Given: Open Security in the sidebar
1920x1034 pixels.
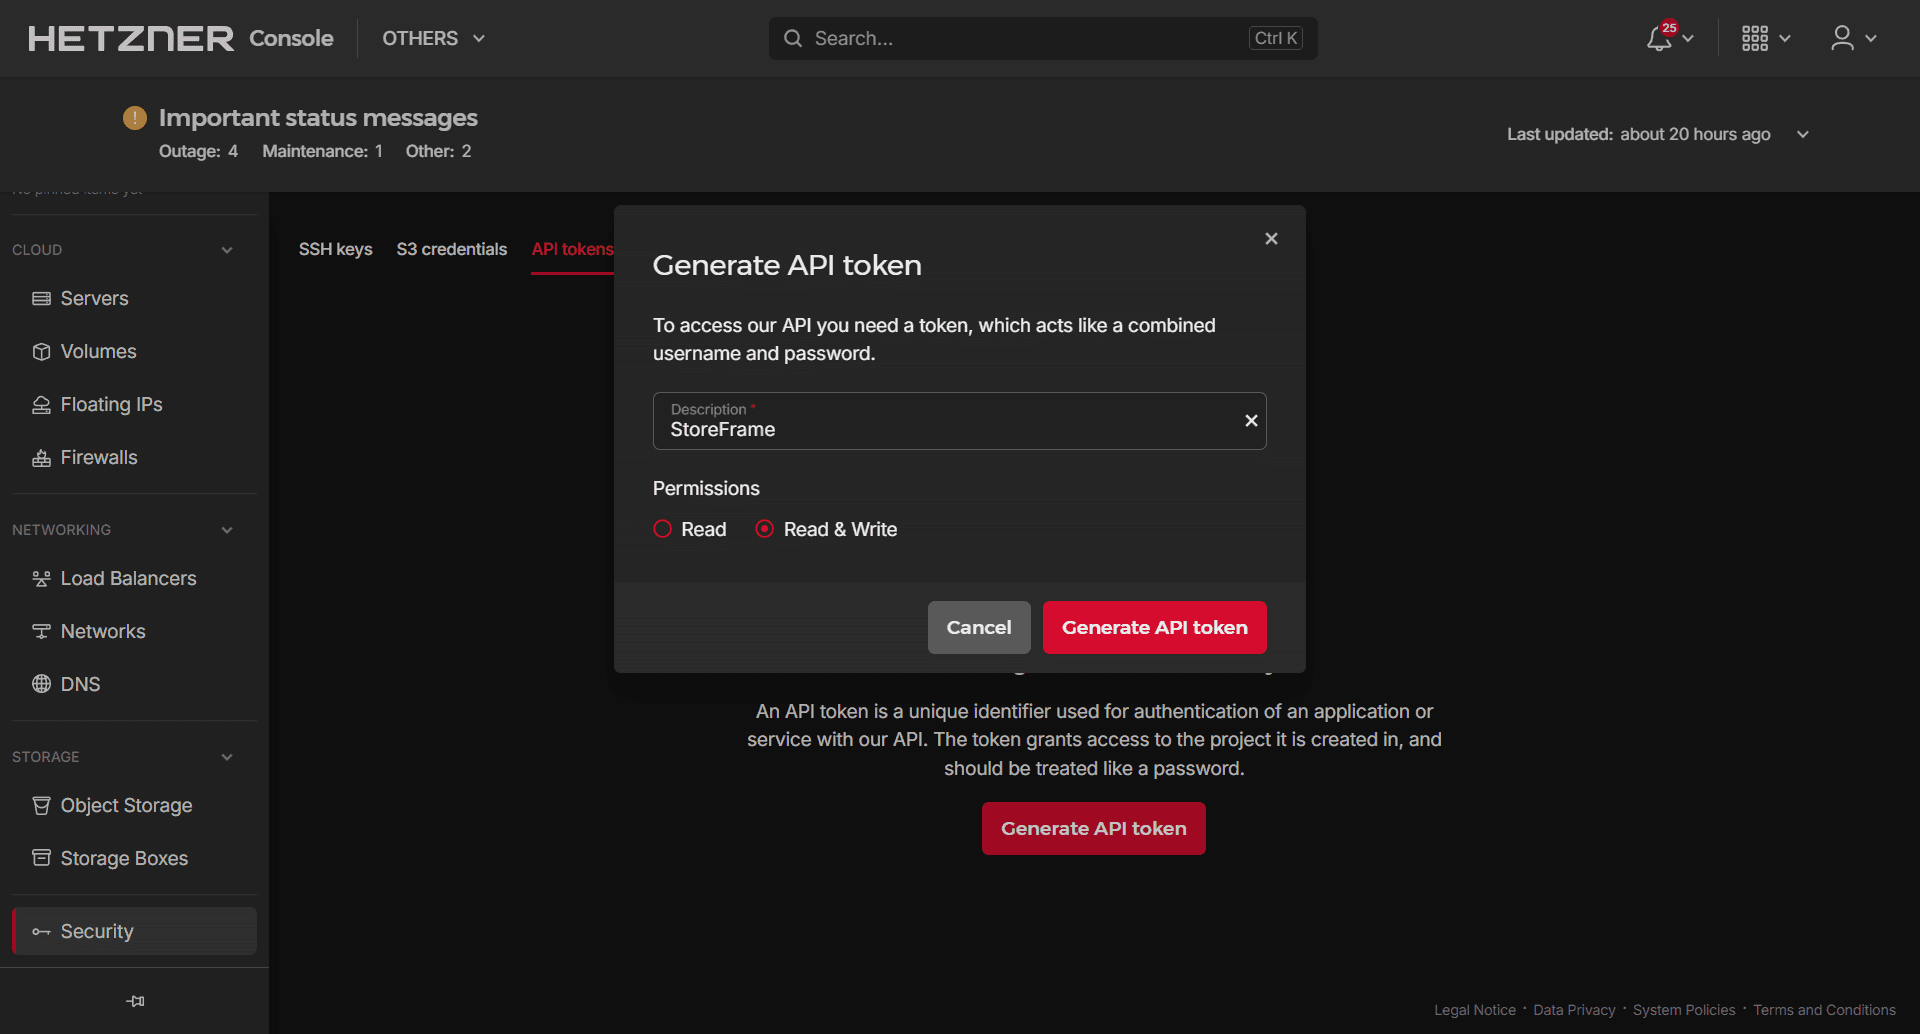Looking at the screenshot, I should 134,931.
